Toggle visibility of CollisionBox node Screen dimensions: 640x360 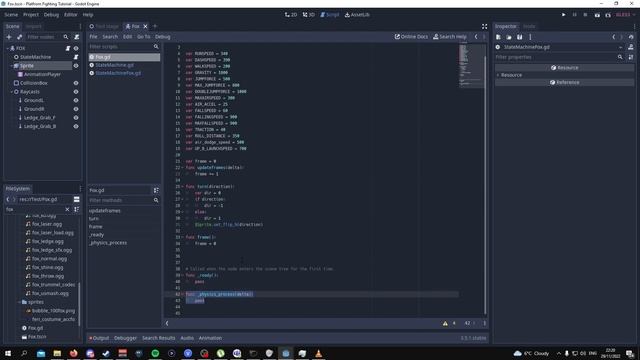(76, 83)
